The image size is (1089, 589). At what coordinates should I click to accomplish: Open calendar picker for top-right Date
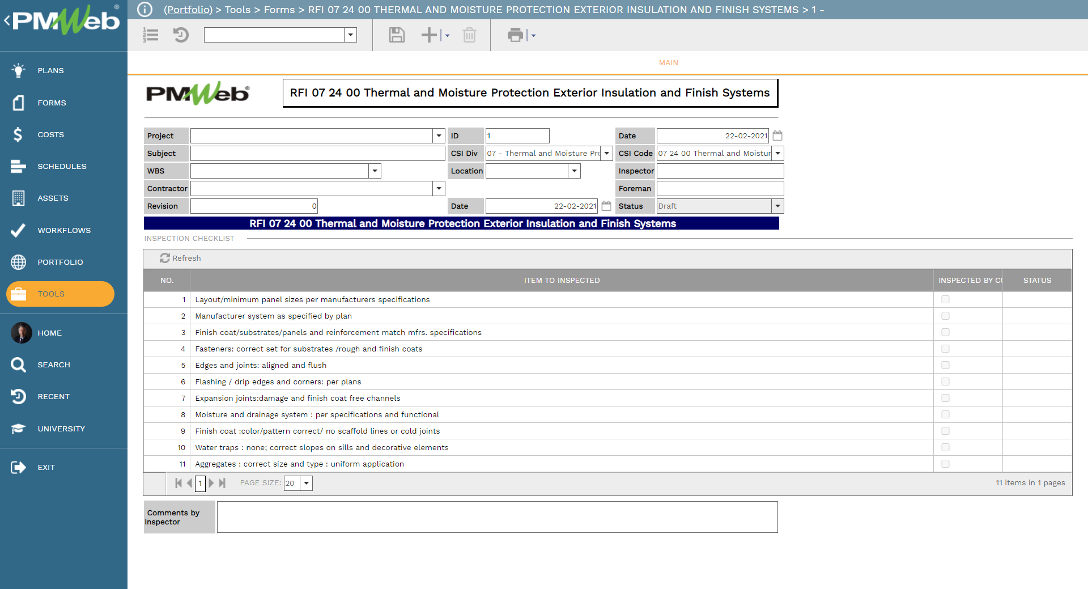click(x=778, y=135)
